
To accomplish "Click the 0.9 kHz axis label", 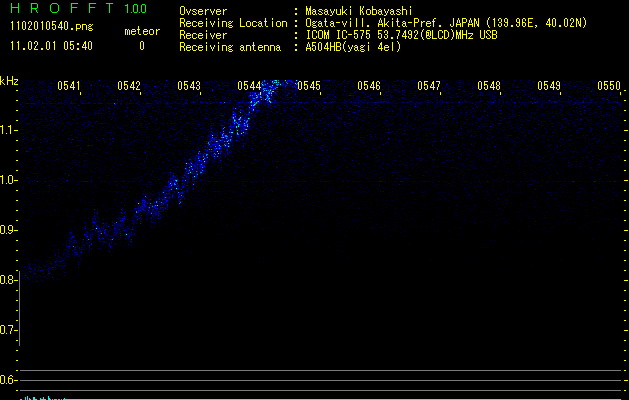I will pos(8,230).
